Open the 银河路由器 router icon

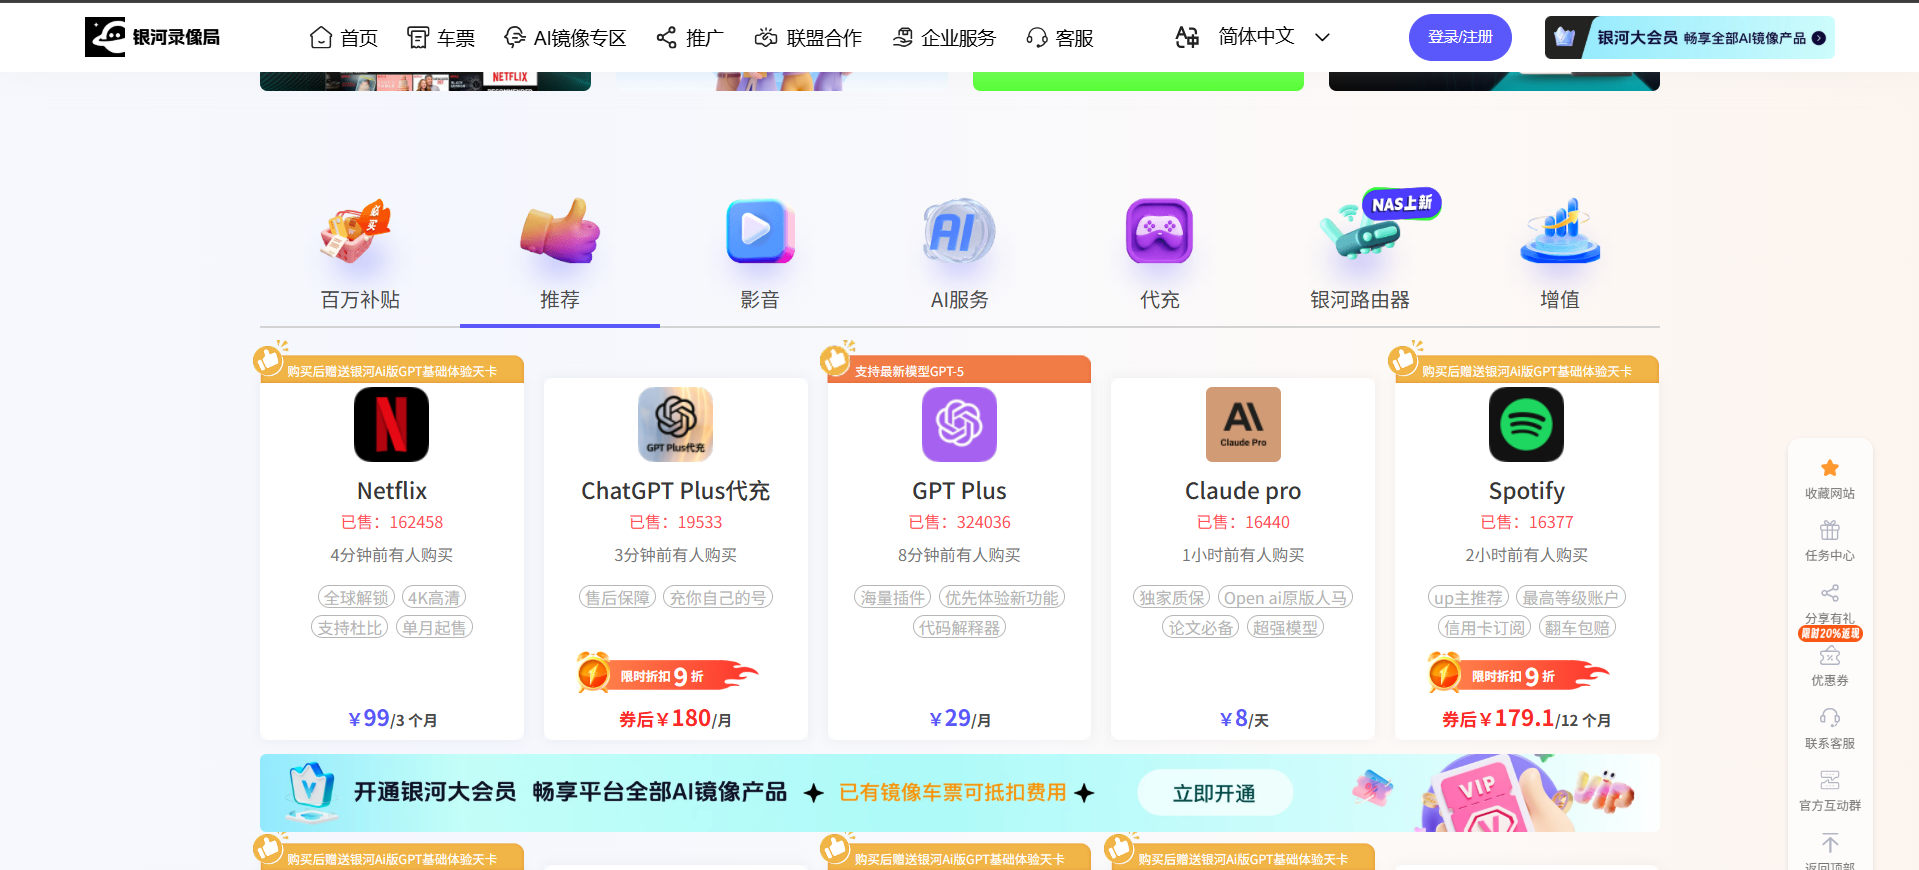1360,232
